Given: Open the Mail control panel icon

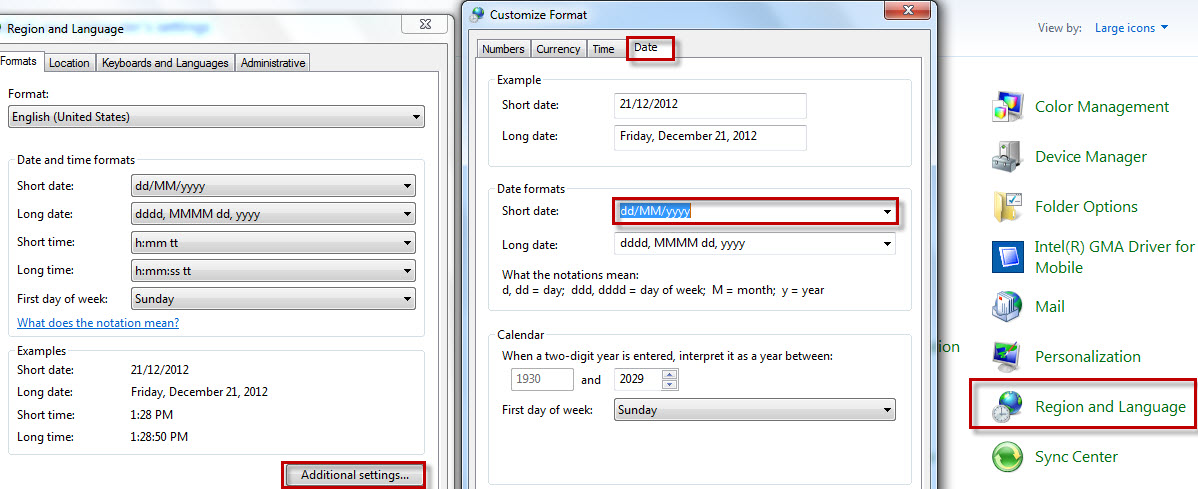Looking at the screenshot, I should pyautogui.click(x=1007, y=306).
